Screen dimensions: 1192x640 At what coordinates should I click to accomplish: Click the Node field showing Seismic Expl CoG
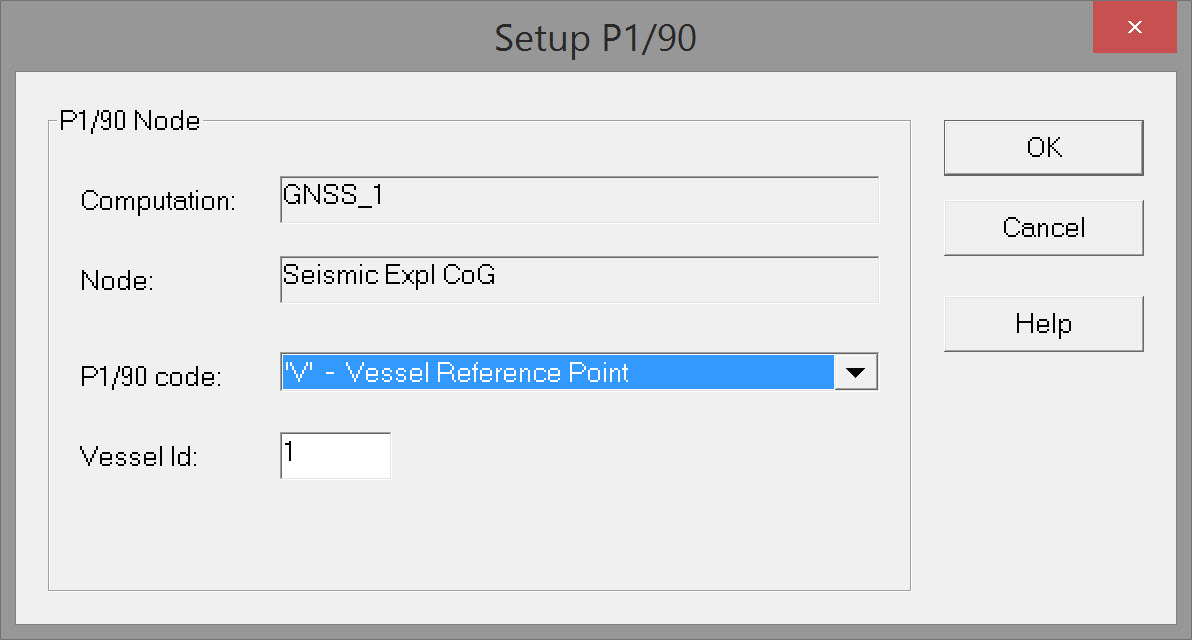click(x=579, y=280)
